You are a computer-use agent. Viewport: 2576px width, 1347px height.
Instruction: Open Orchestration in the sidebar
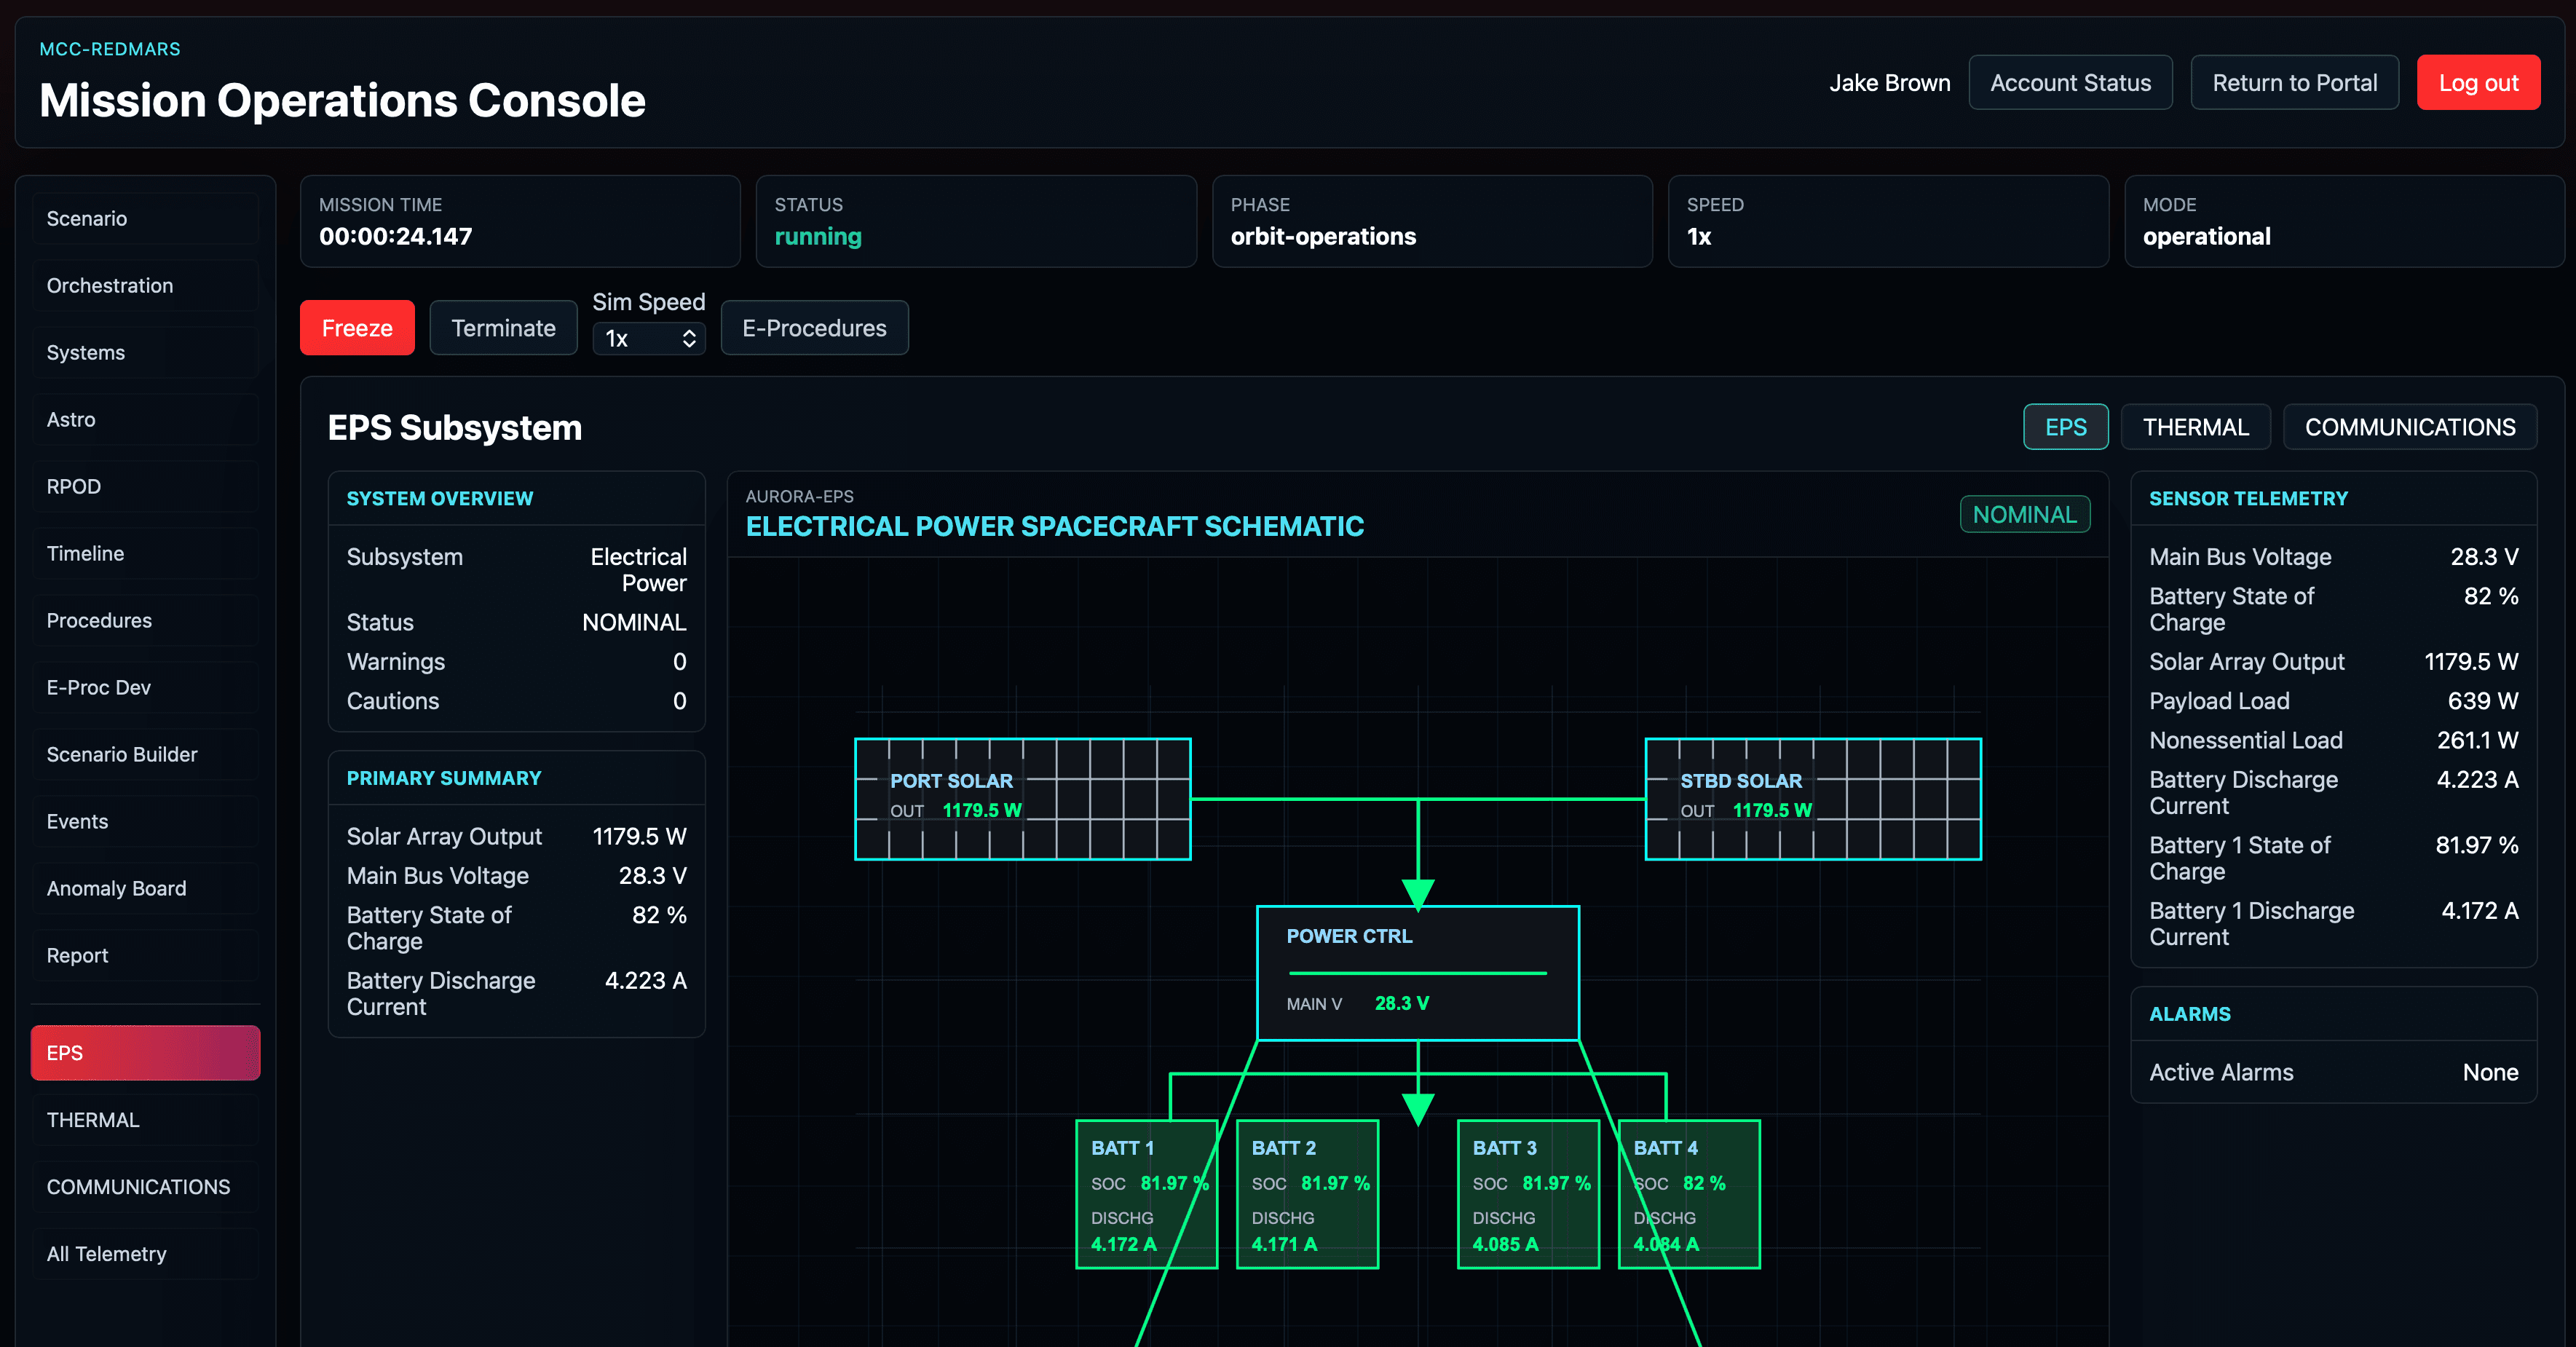pyautogui.click(x=145, y=285)
